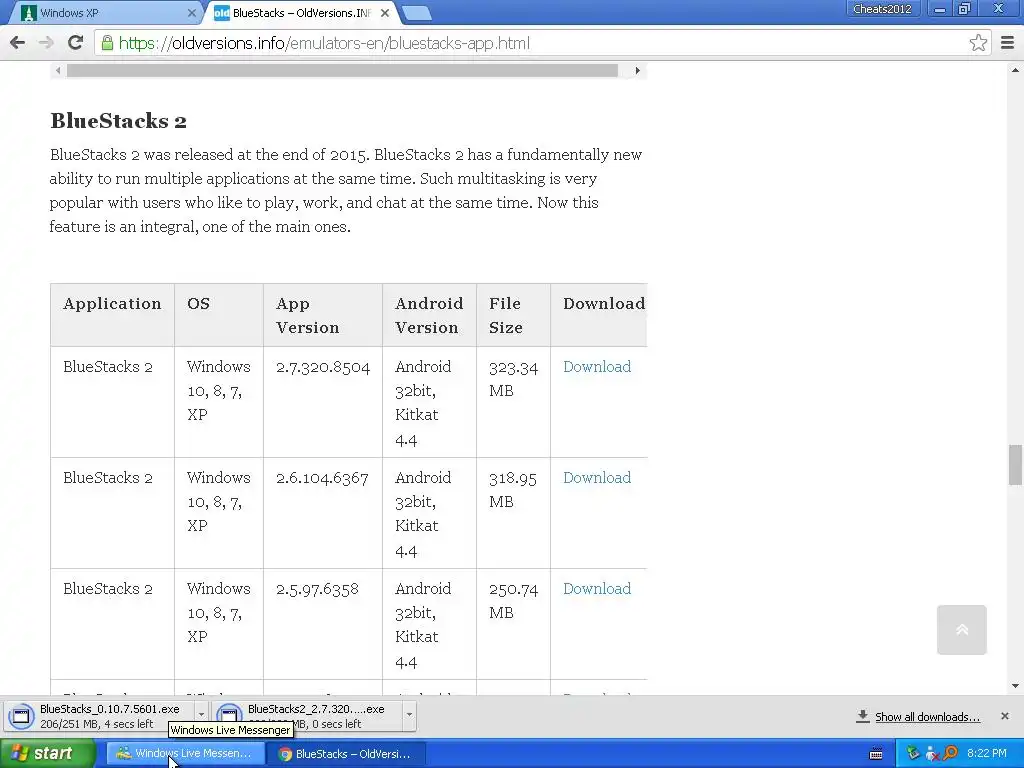The width and height of the screenshot is (1024, 768).
Task: Expand options for the BlueStacks_0.10.7.5601.exe download
Action: pos(201,714)
